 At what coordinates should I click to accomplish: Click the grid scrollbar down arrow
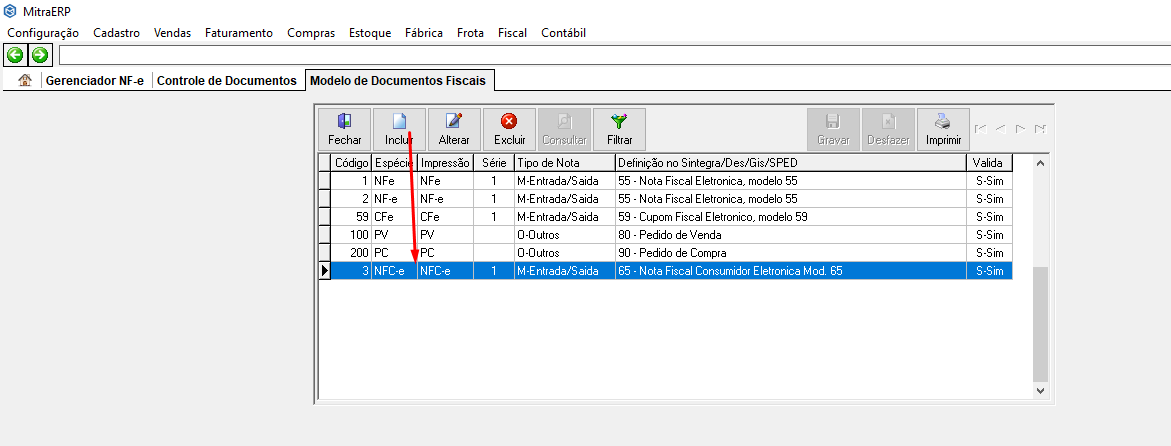1040,390
